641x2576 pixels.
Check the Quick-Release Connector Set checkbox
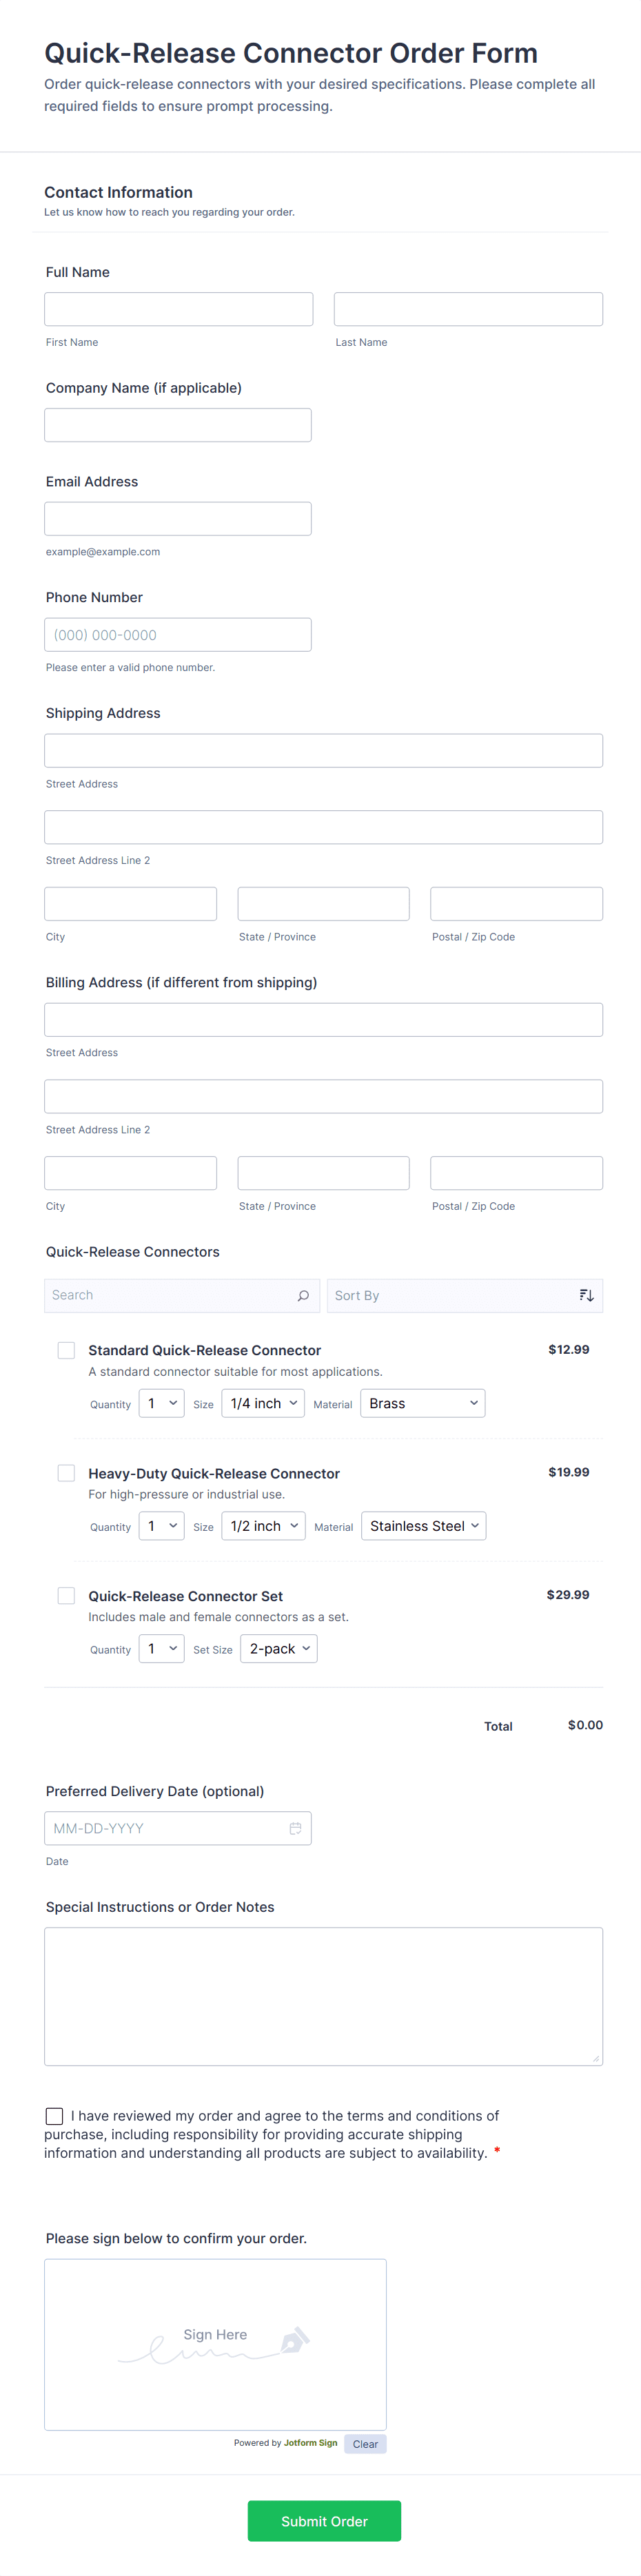click(66, 1595)
